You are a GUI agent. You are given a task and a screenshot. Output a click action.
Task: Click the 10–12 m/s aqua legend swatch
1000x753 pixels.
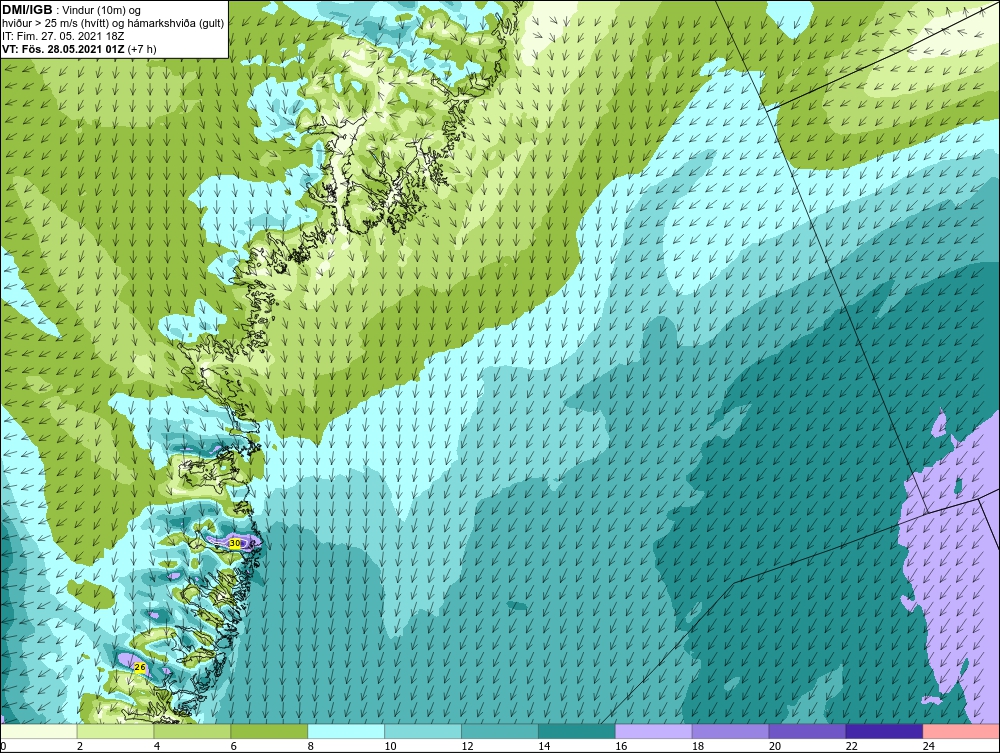[x=423, y=731]
